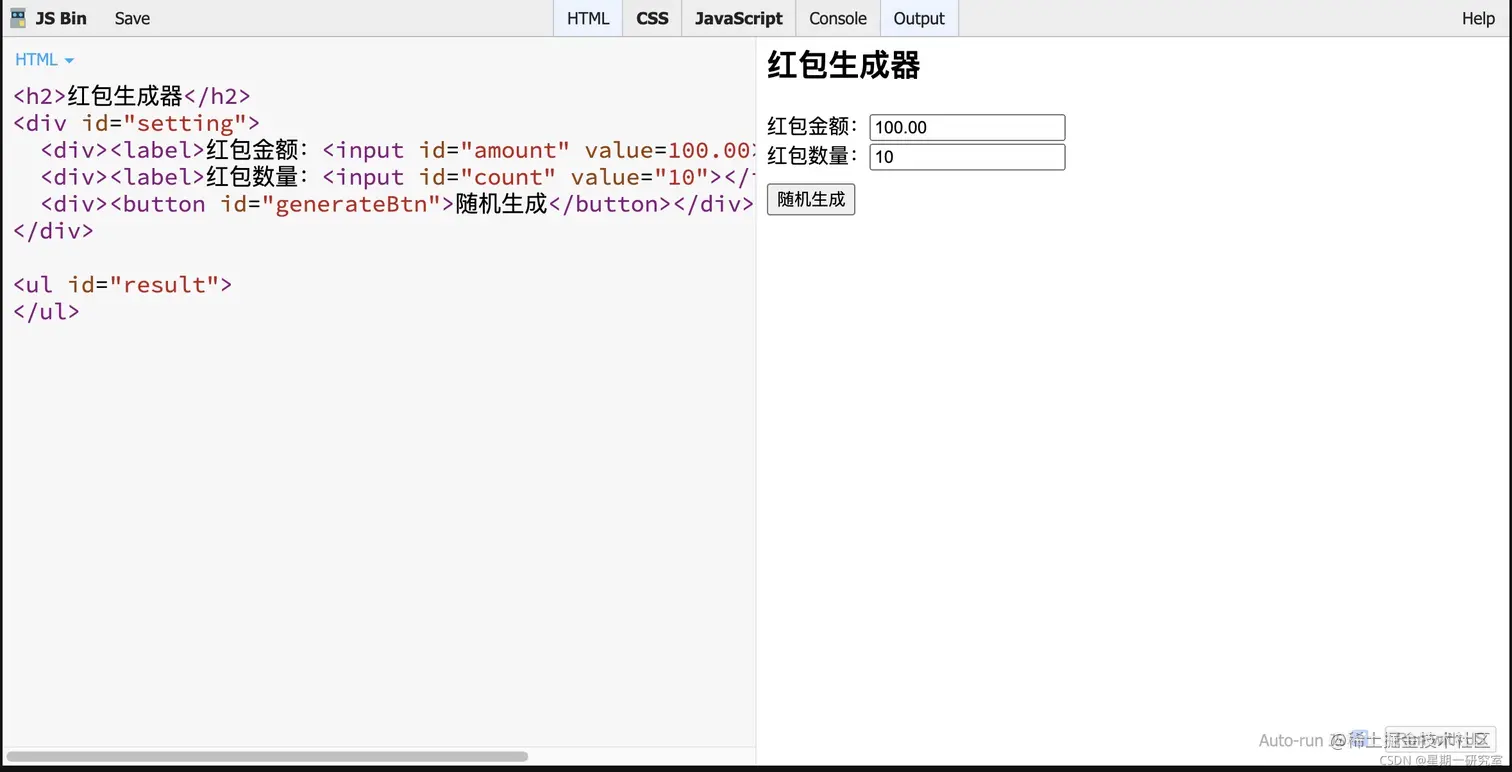
Task: Click the circular icon beside Auto-run
Action: click(x=1337, y=740)
